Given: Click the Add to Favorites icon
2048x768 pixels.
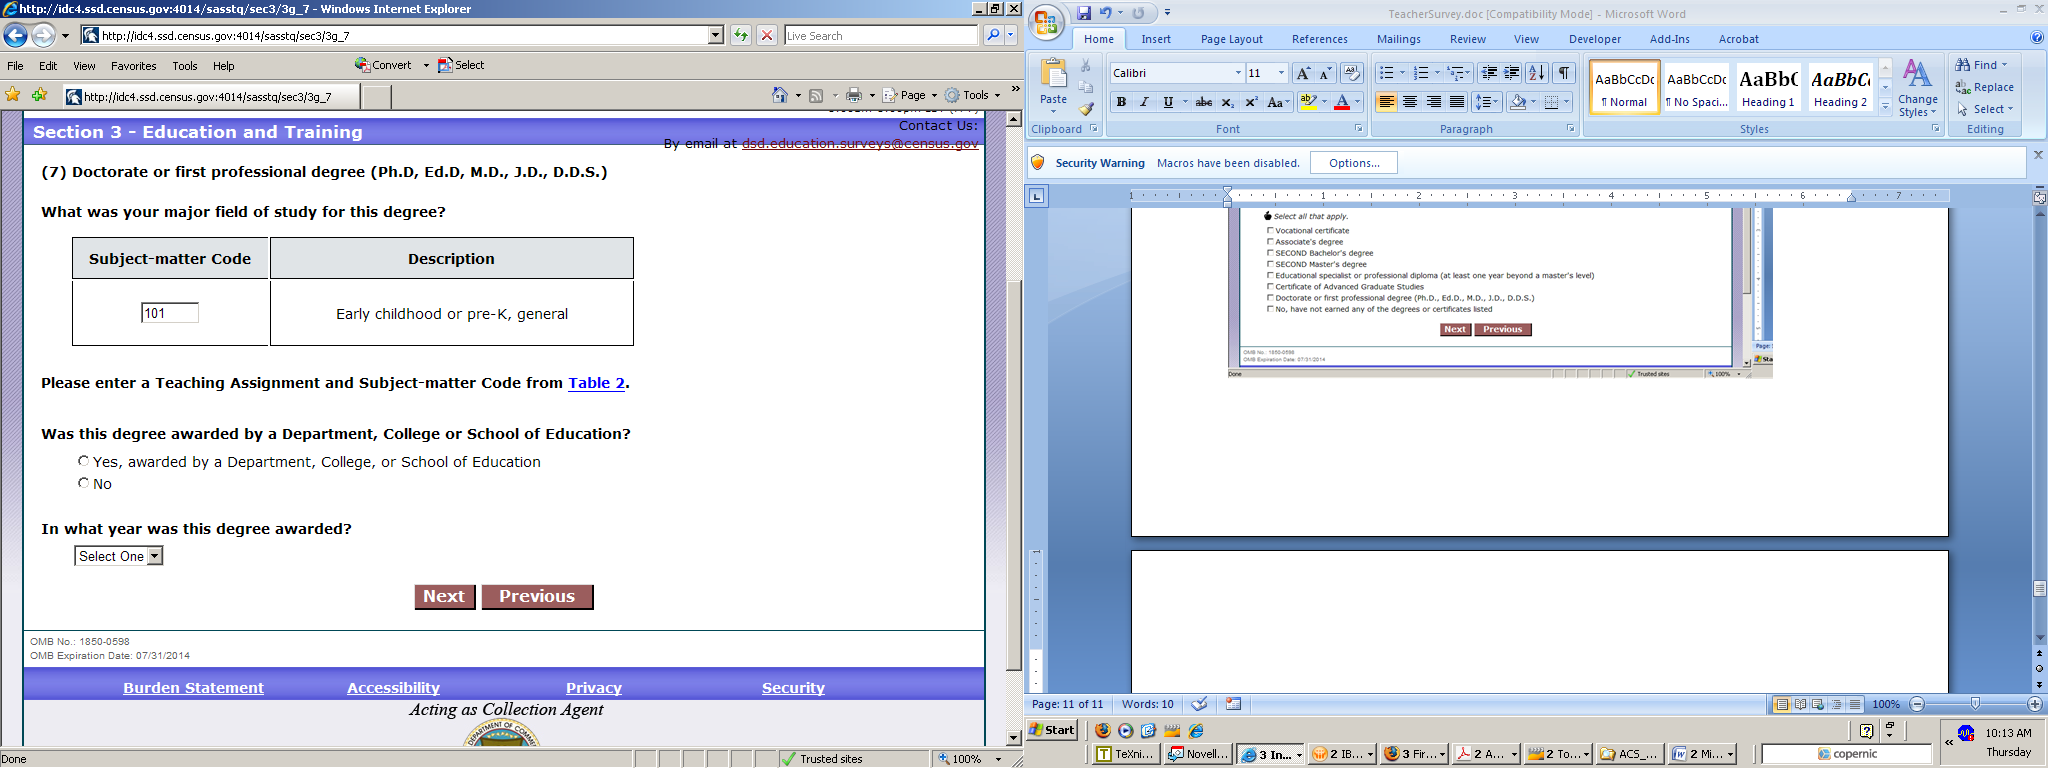Looking at the screenshot, I should coord(40,95).
